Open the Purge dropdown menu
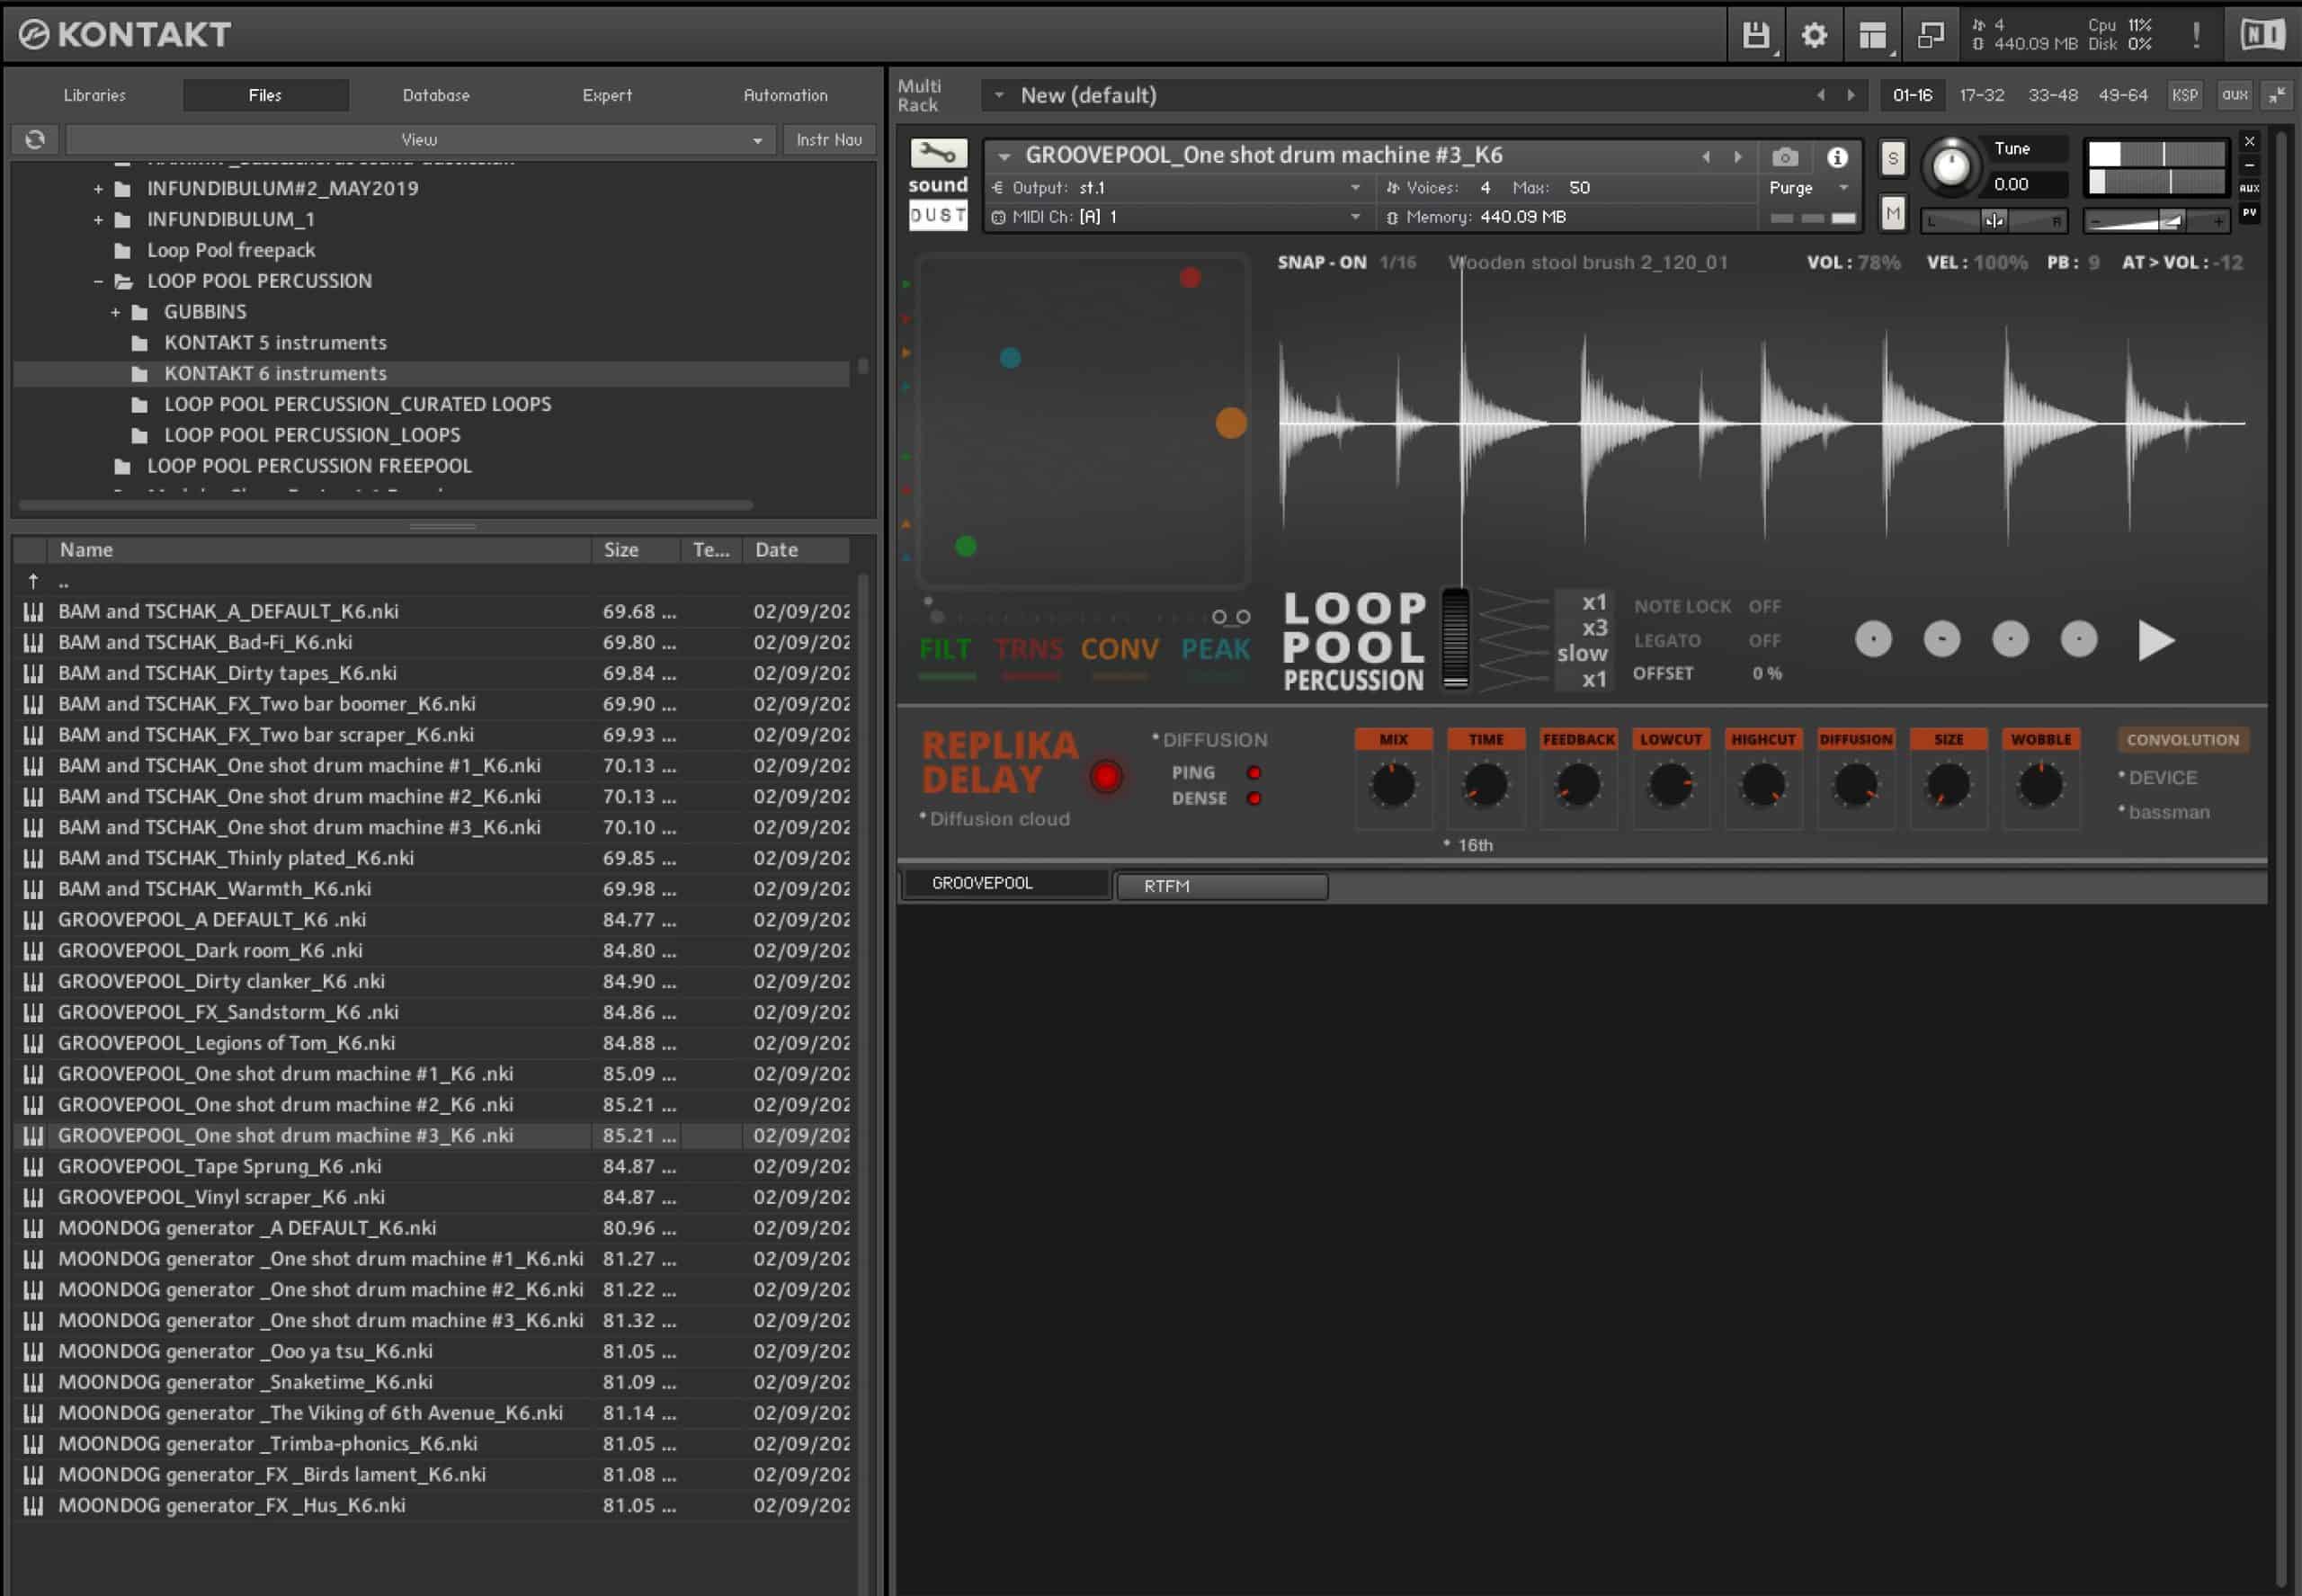2302x1596 pixels. click(x=1810, y=188)
